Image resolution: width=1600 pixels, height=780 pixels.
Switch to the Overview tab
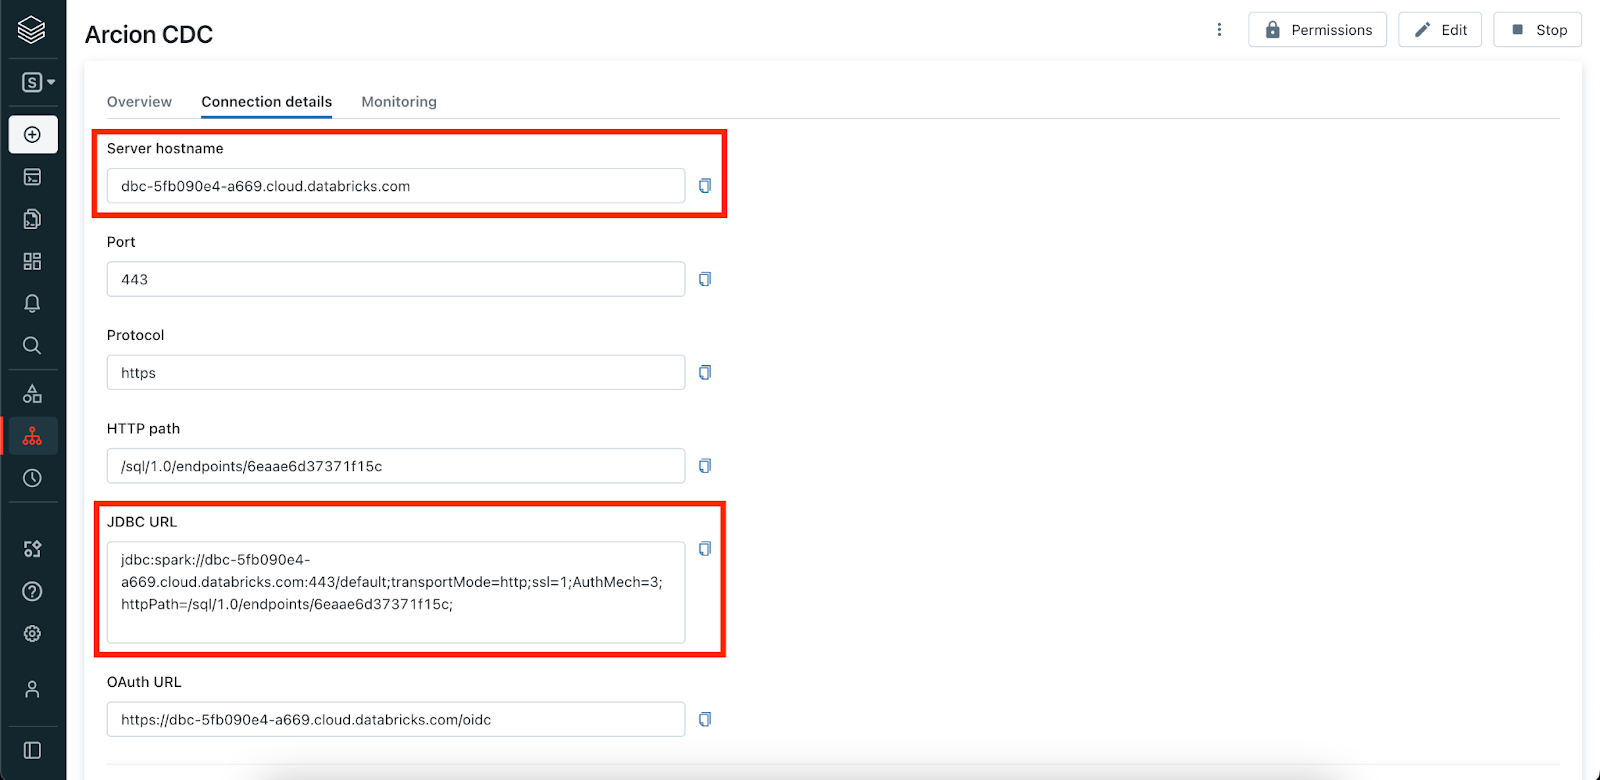click(139, 102)
